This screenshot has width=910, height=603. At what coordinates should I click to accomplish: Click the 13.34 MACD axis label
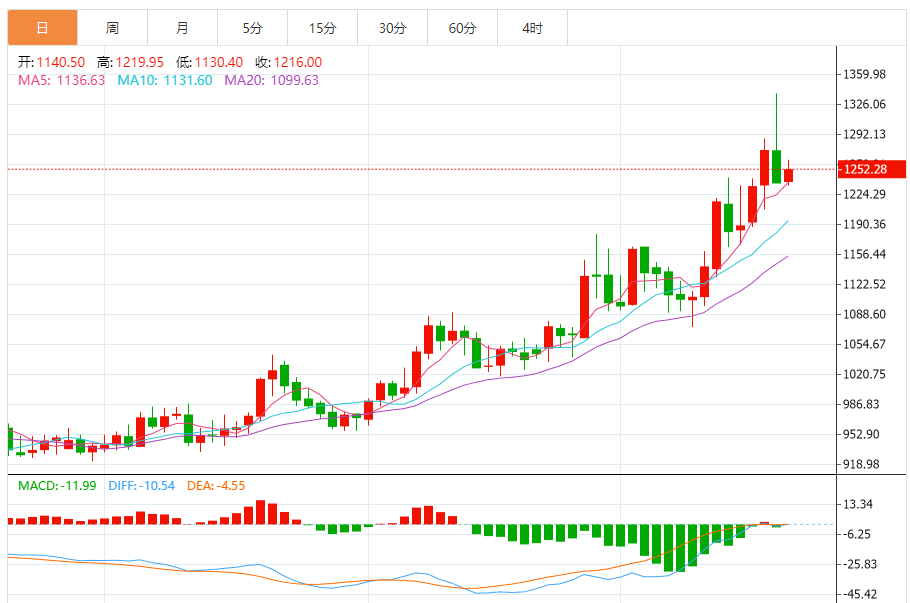(x=858, y=504)
